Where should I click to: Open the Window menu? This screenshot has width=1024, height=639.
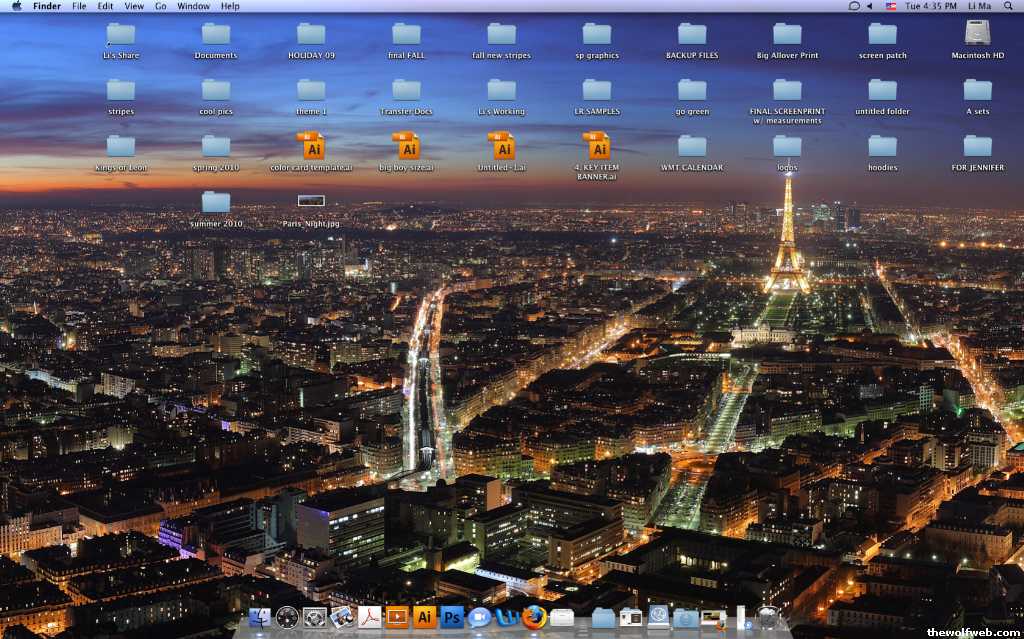point(193,6)
